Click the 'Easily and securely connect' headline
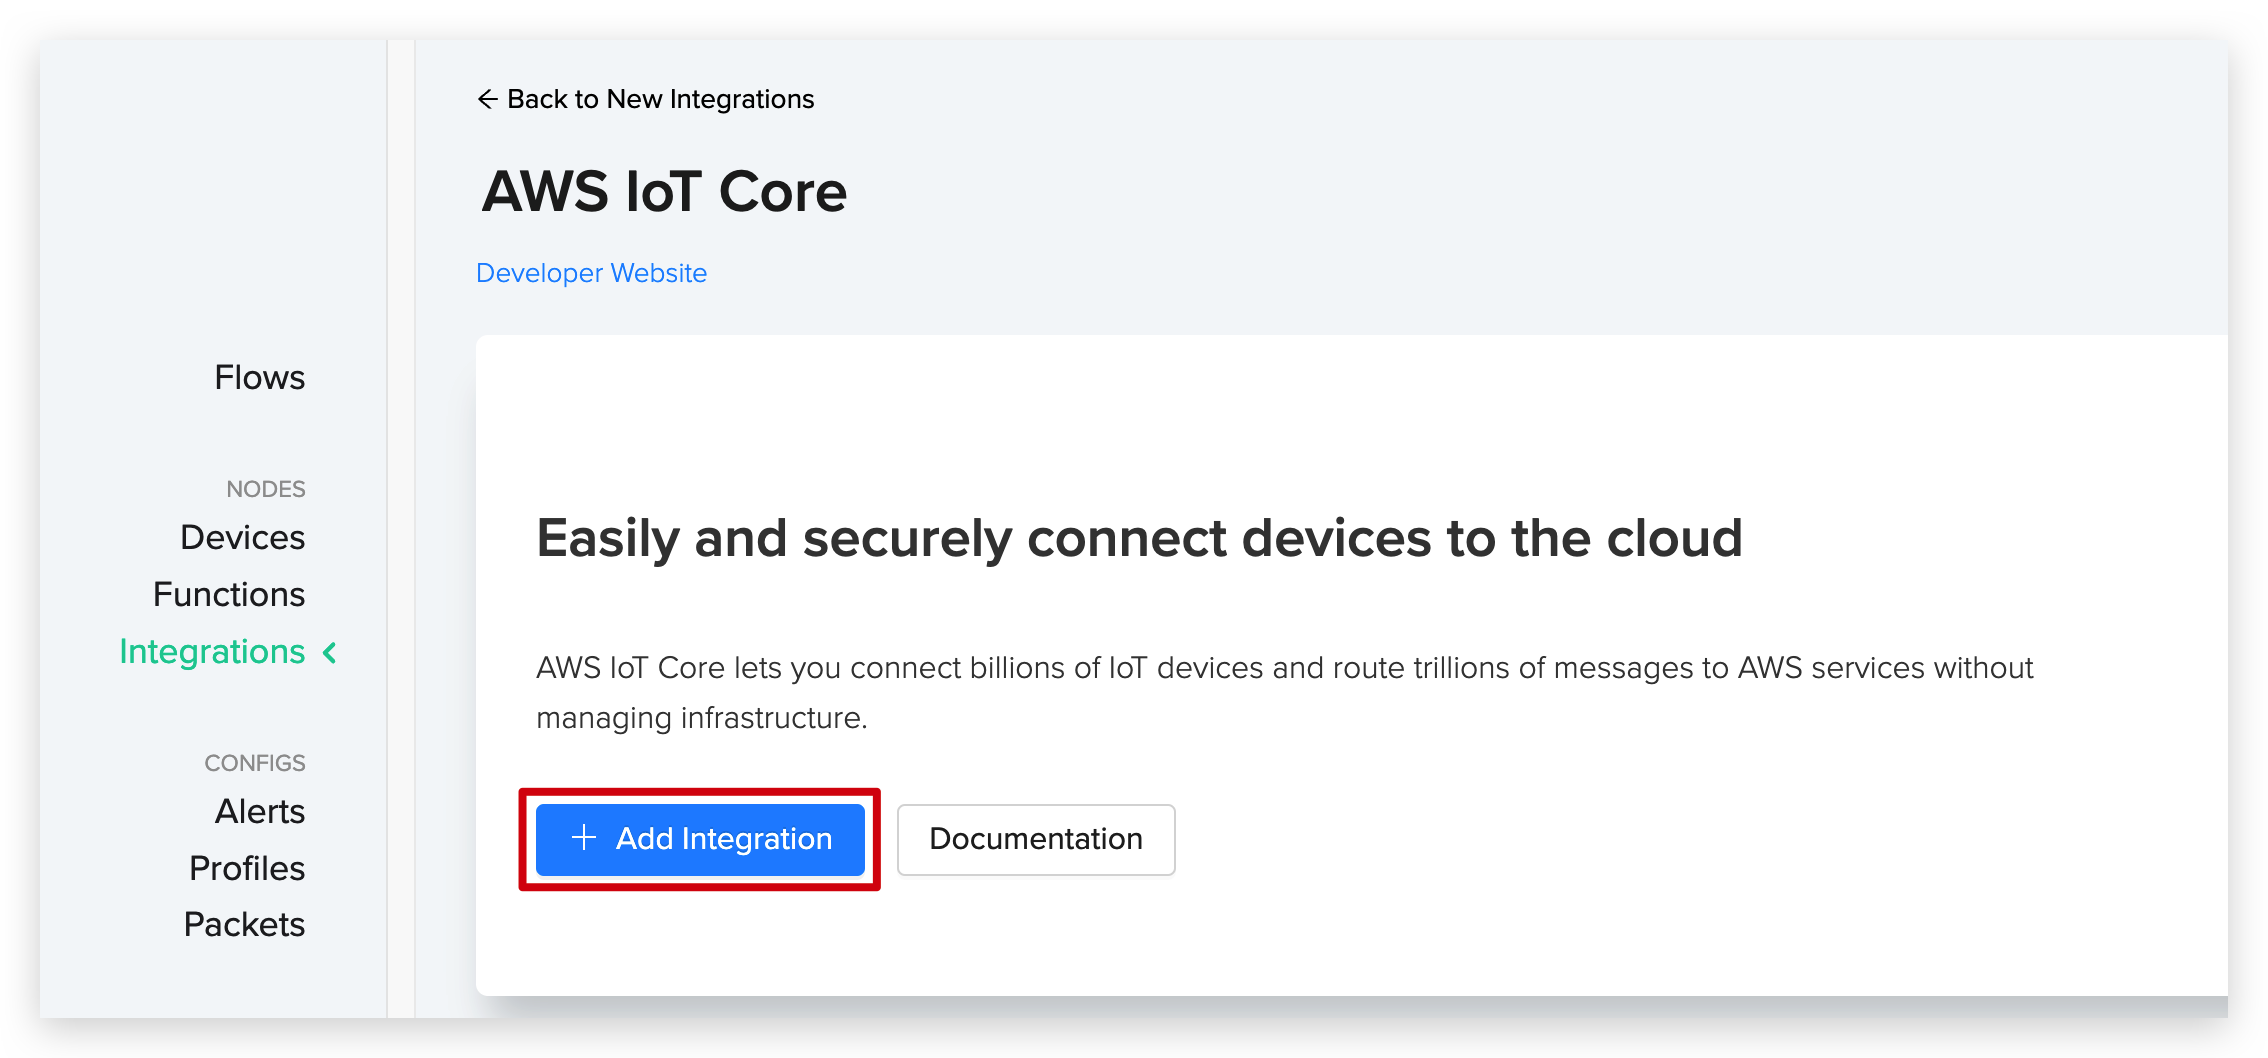Image resolution: width=2268 pixels, height=1058 pixels. tap(1139, 538)
